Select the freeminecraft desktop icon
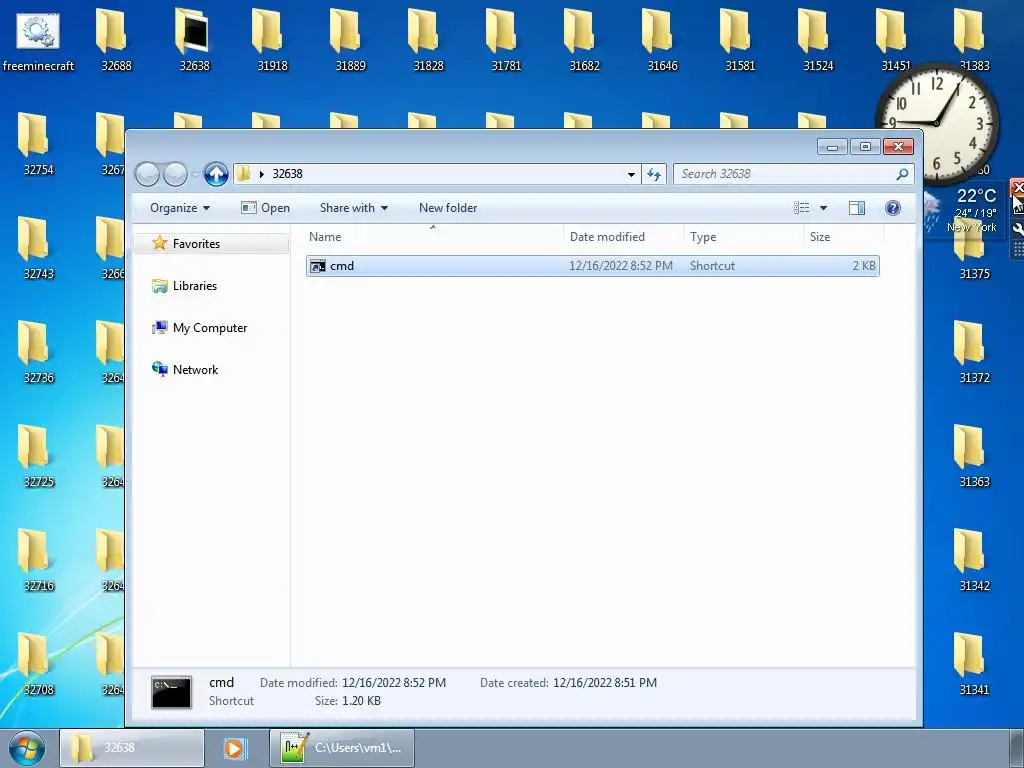The image size is (1024, 768). (38, 42)
